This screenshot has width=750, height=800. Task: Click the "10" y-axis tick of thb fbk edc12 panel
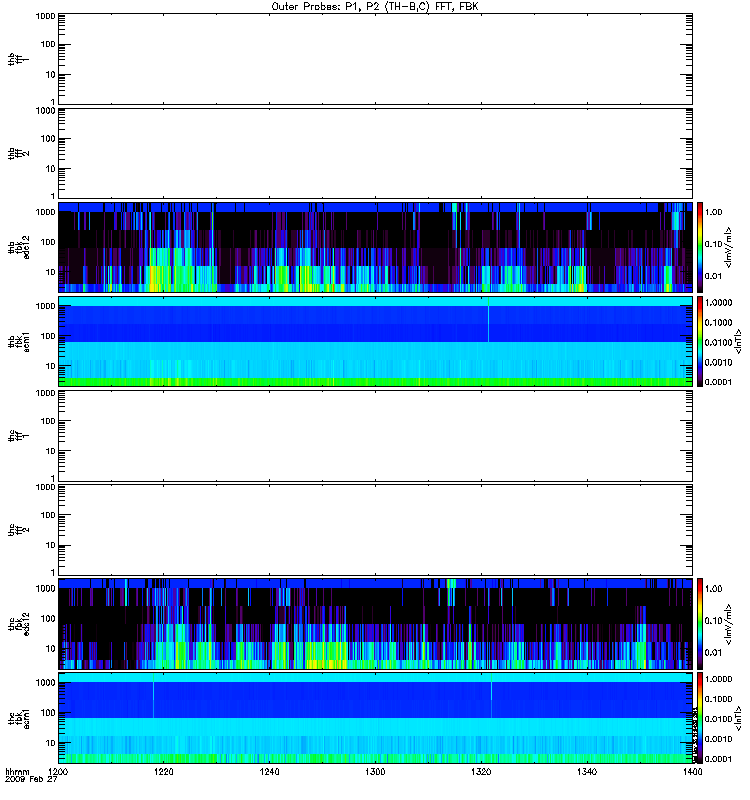pos(51,272)
